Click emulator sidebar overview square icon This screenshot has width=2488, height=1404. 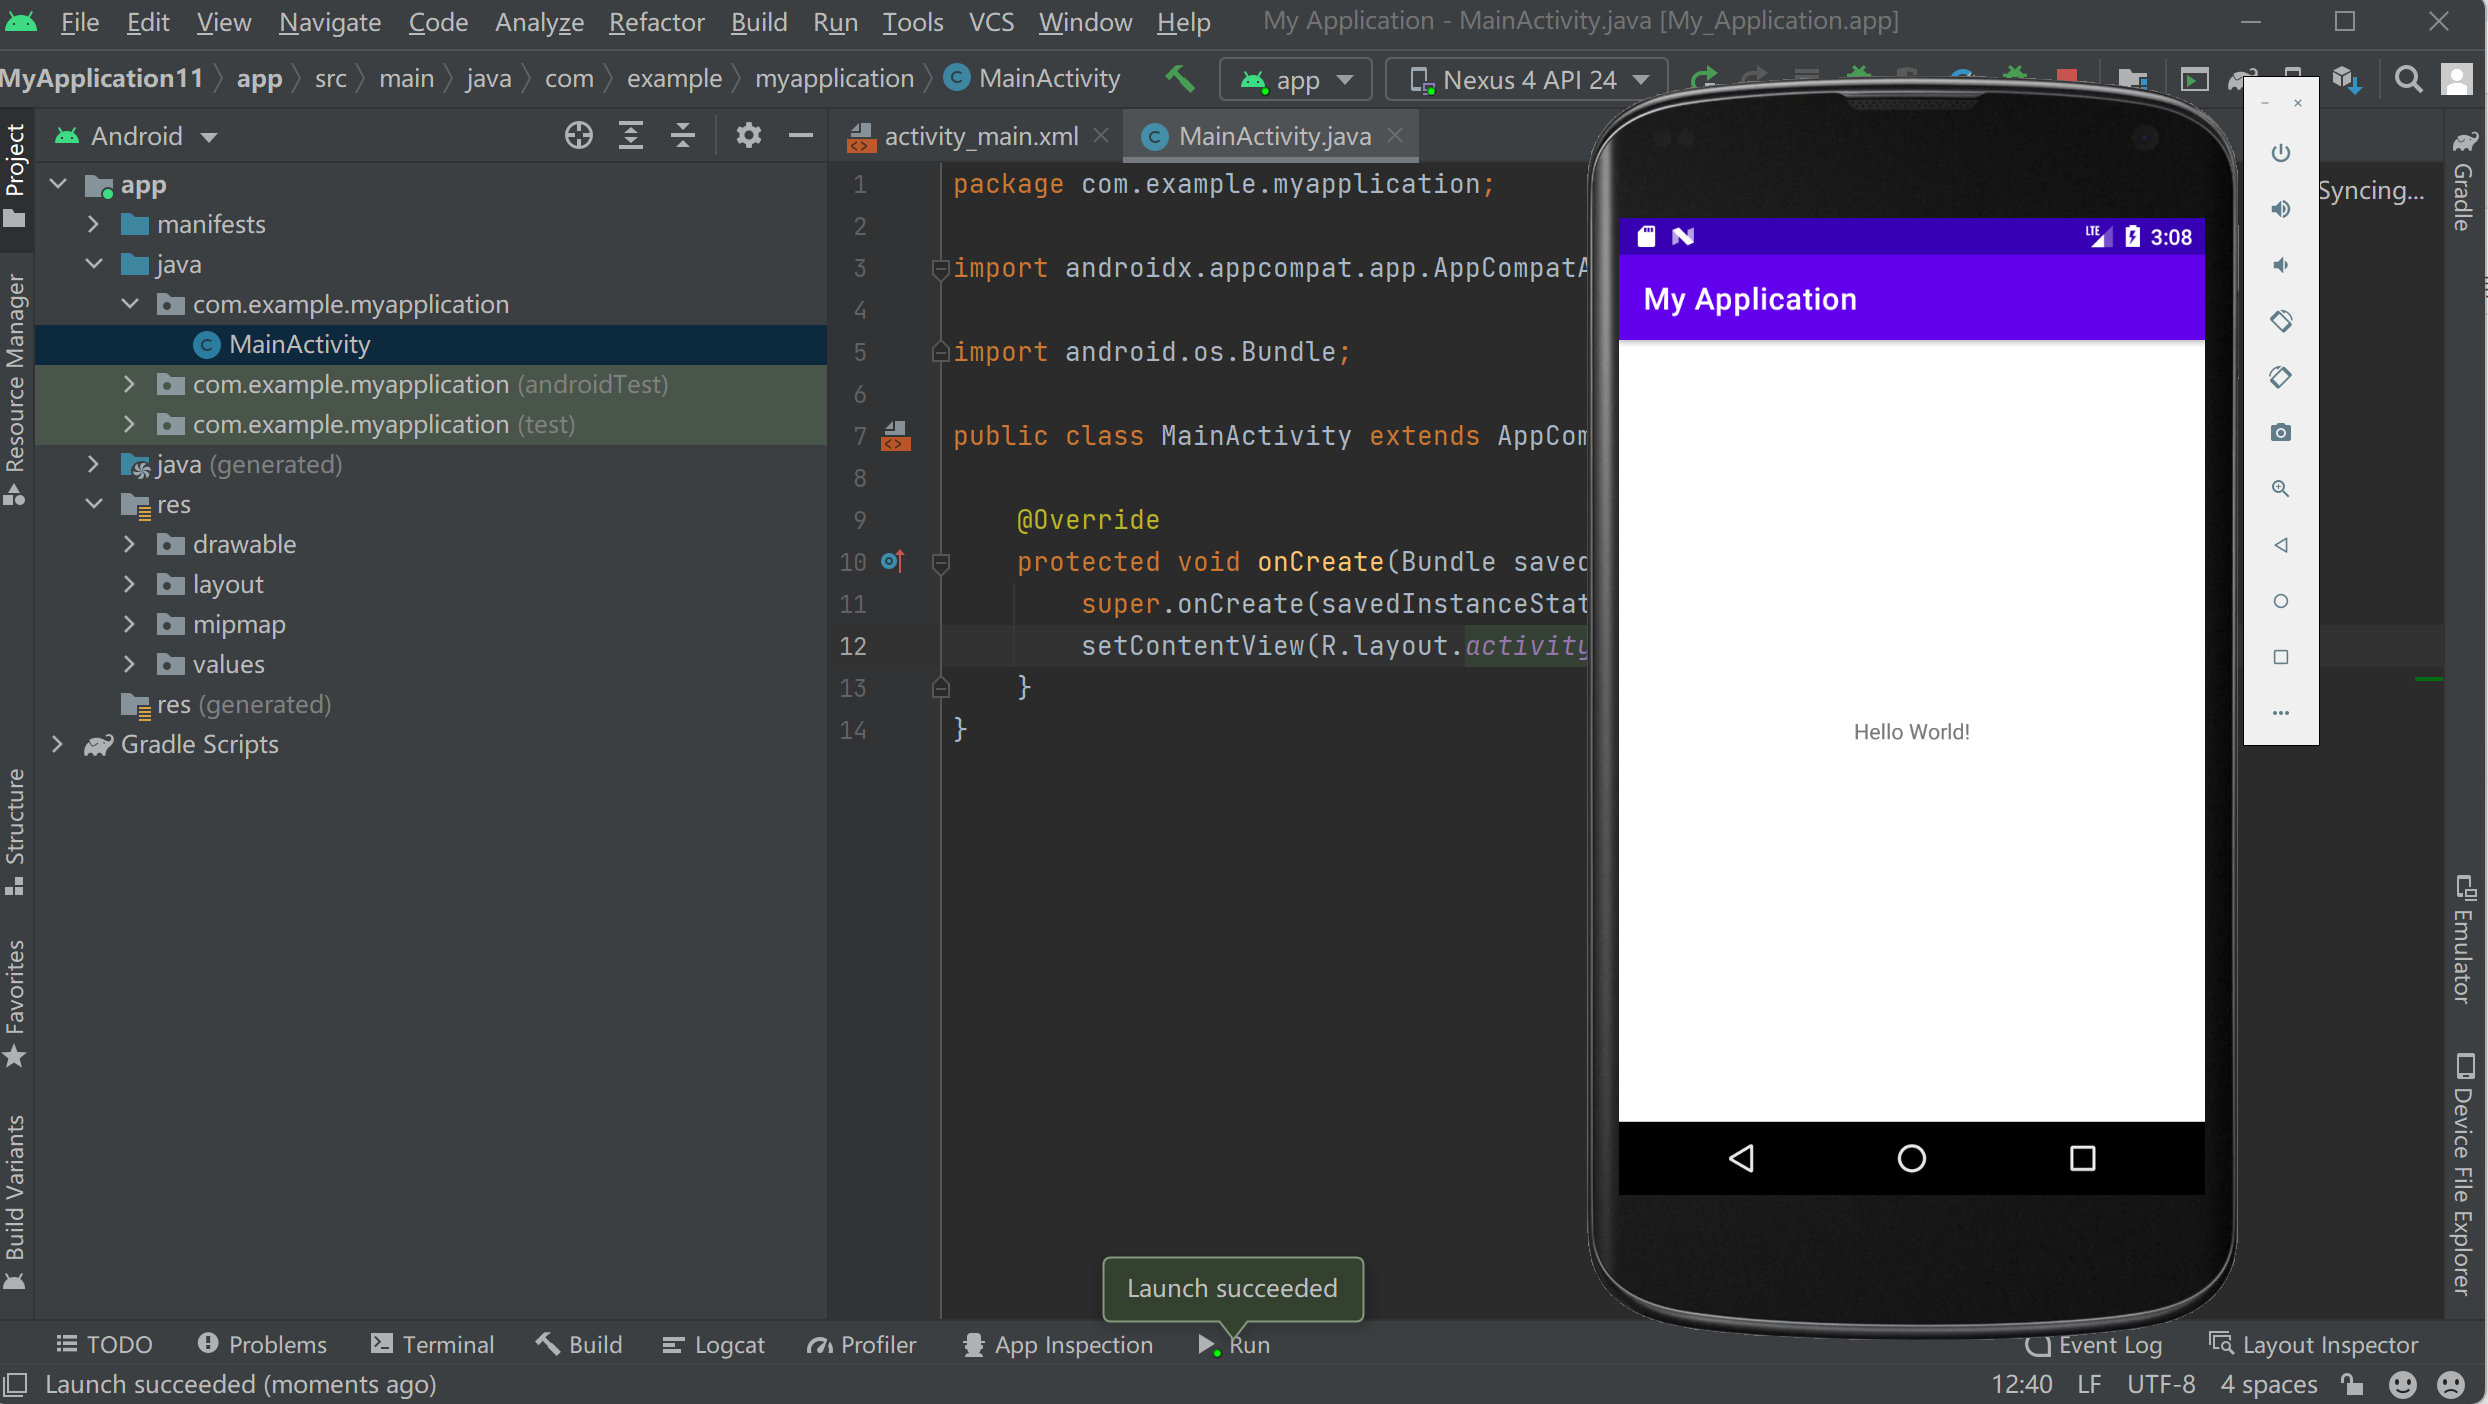(x=2280, y=656)
